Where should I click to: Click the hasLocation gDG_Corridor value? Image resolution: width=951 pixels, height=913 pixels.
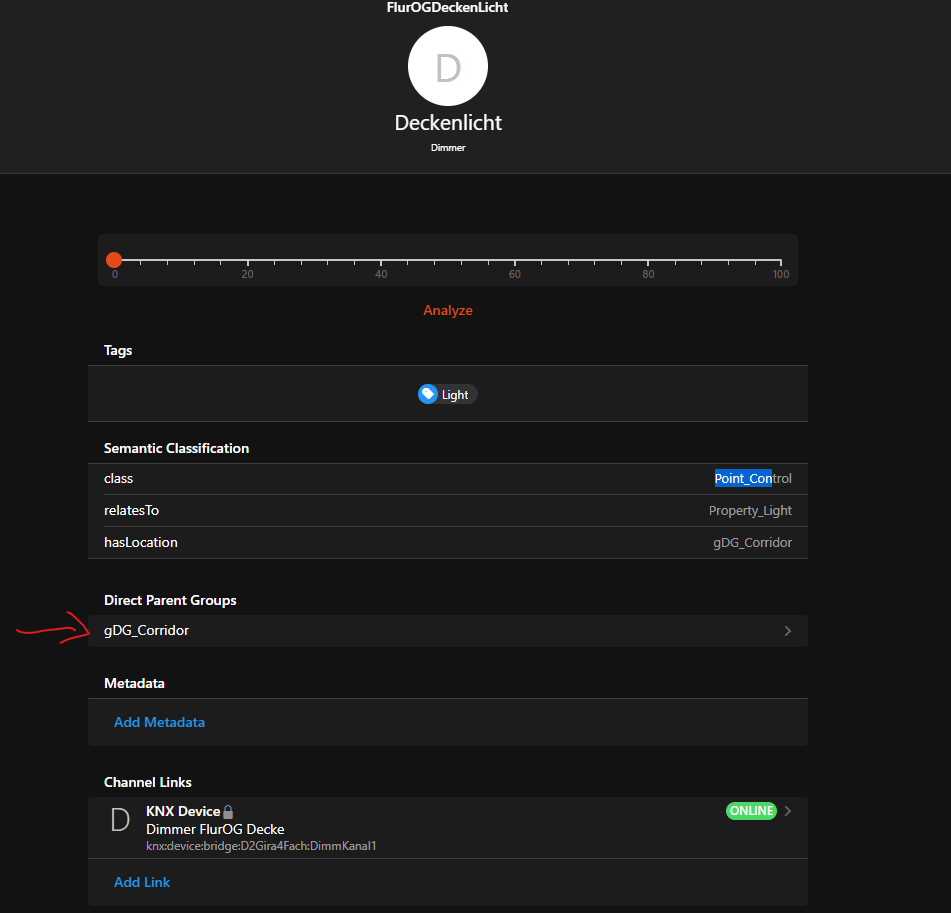(x=752, y=543)
